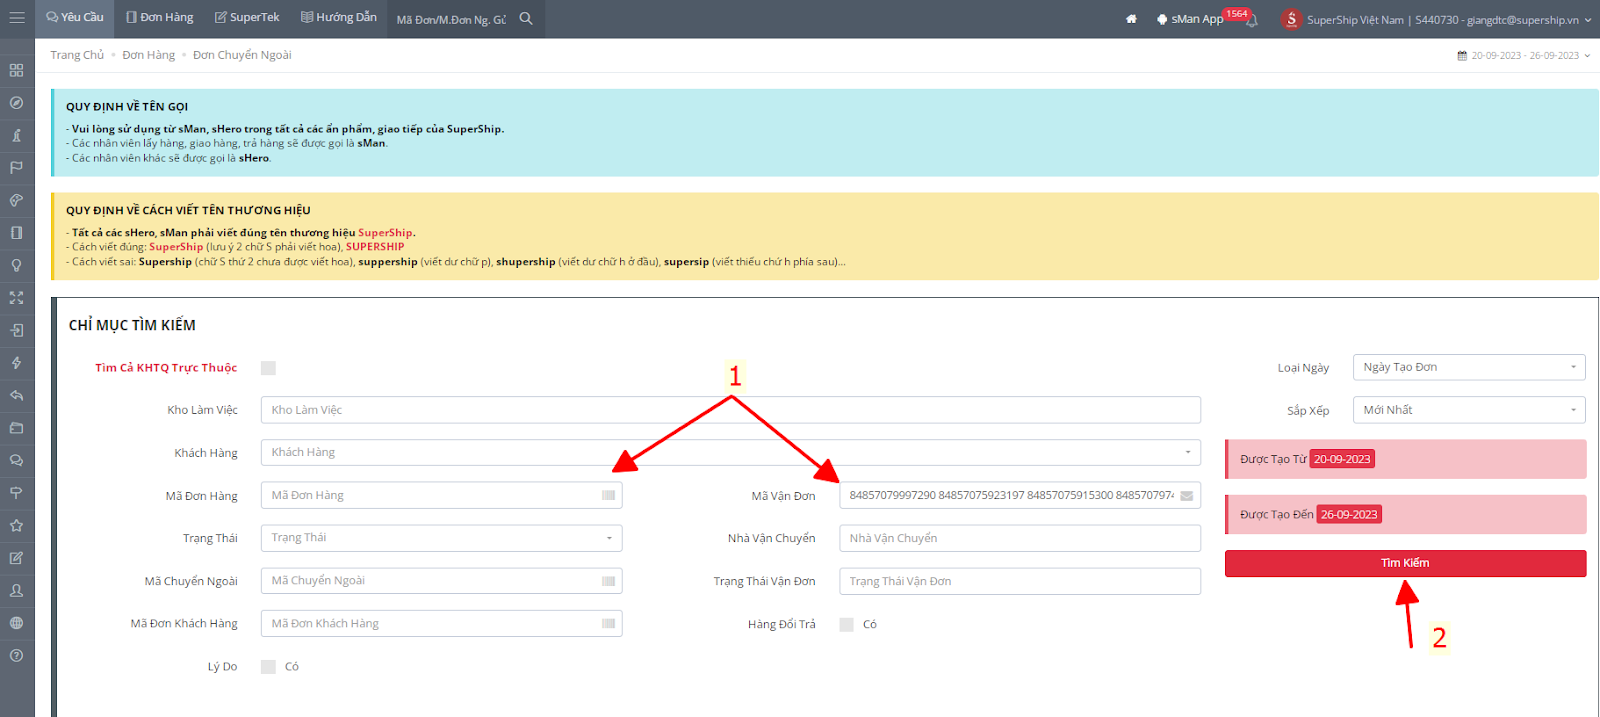Click the calendar icon beside the date range
The image size is (1600, 717).
click(1462, 56)
